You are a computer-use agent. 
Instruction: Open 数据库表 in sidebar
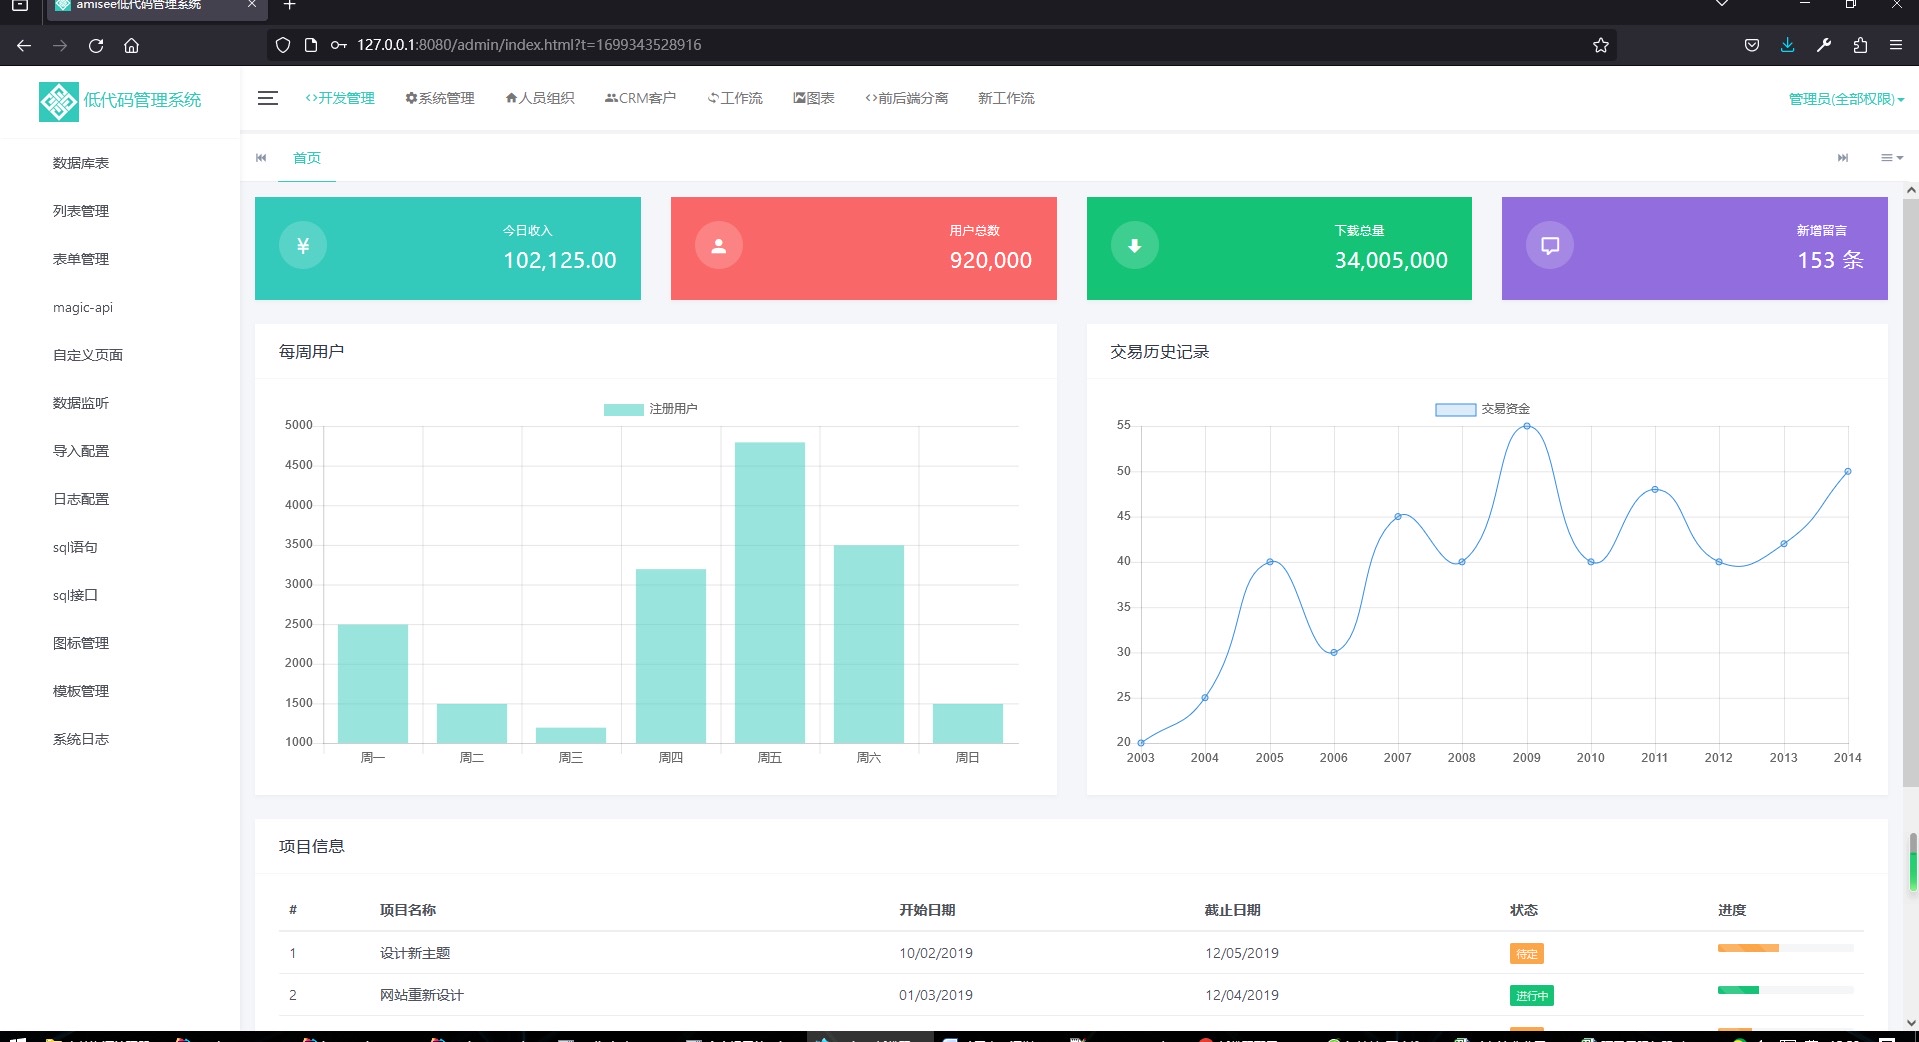tap(81, 163)
